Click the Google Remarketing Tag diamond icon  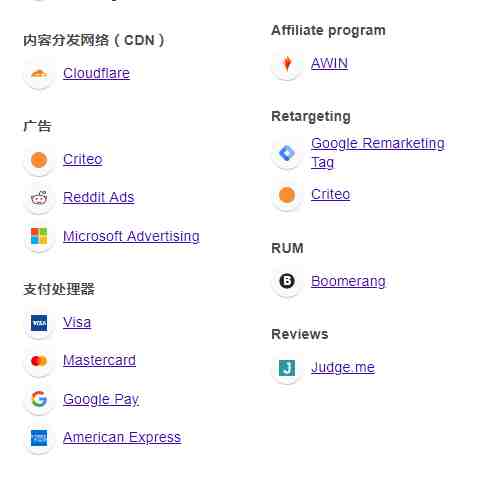click(x=287, y=153)
